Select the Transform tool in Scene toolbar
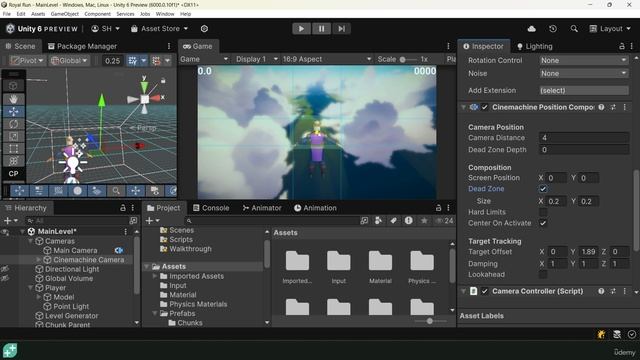This screenshot has width=640, height=360. (13, 161)
